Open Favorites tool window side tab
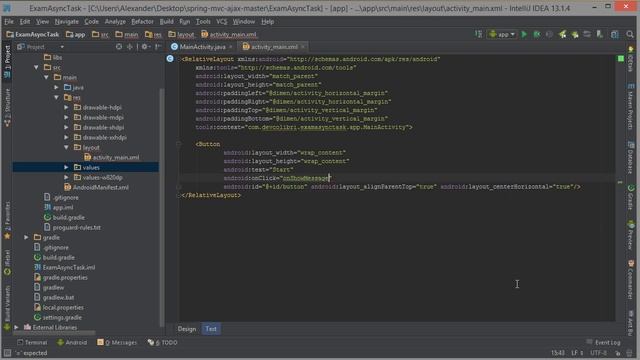 click(7, 220)
